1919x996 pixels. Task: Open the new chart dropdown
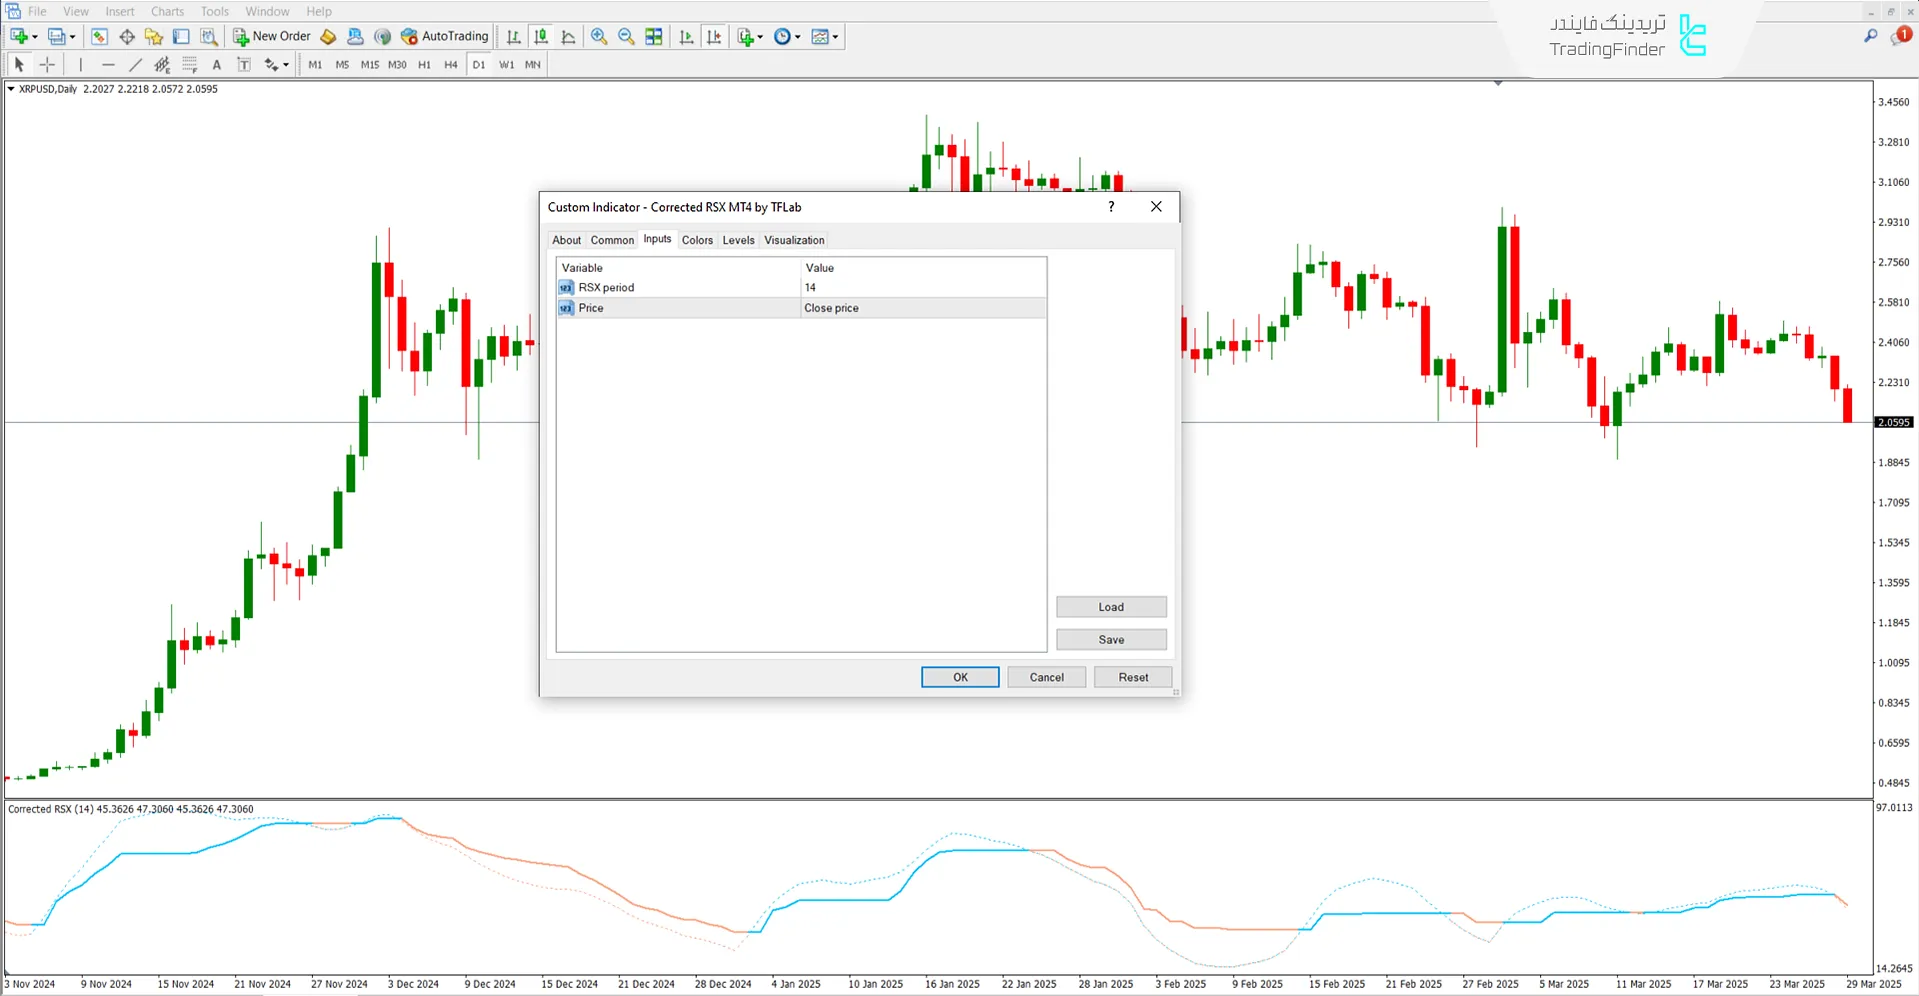[33, 36]
